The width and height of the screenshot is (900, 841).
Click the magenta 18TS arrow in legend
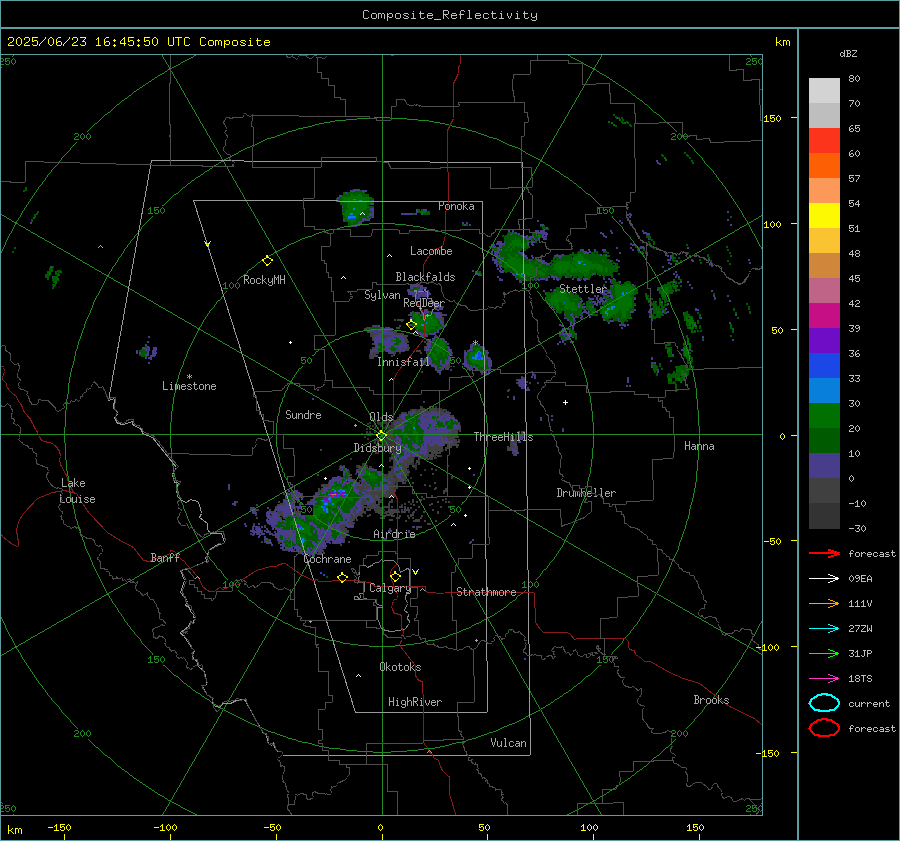point(824,679)
